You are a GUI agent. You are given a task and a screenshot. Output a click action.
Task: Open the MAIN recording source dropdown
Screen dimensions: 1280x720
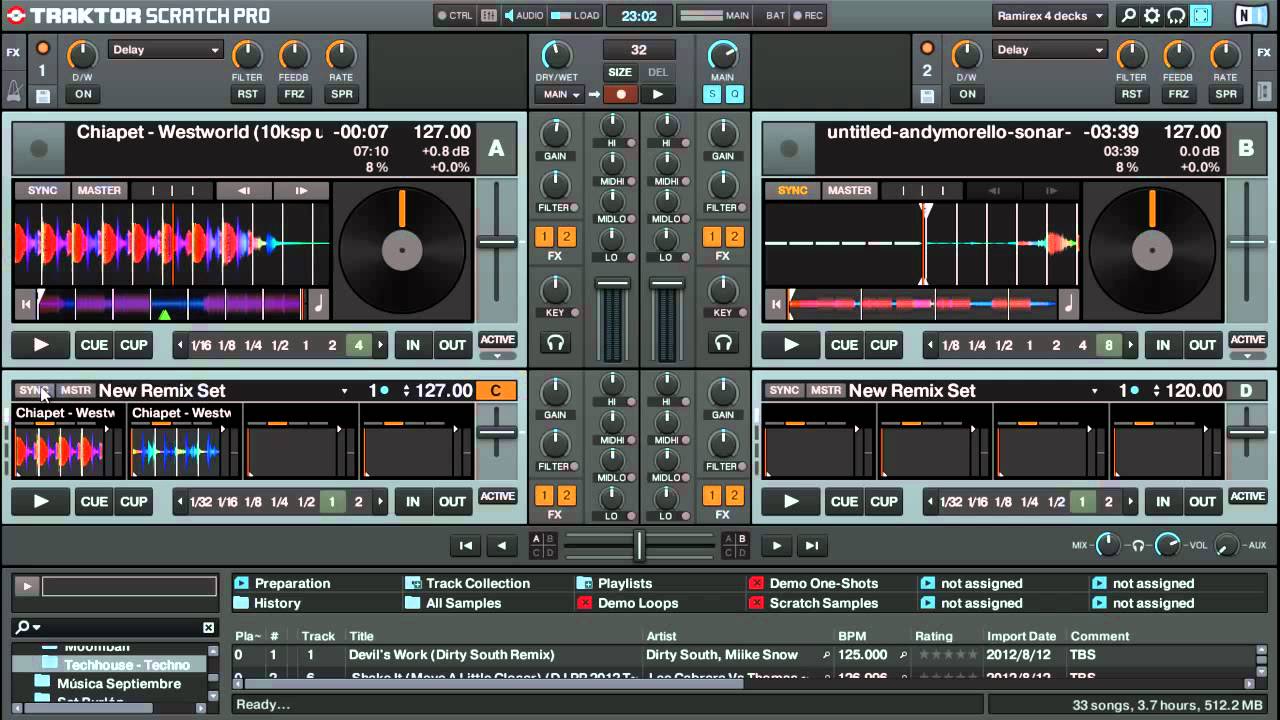point(560,94)
